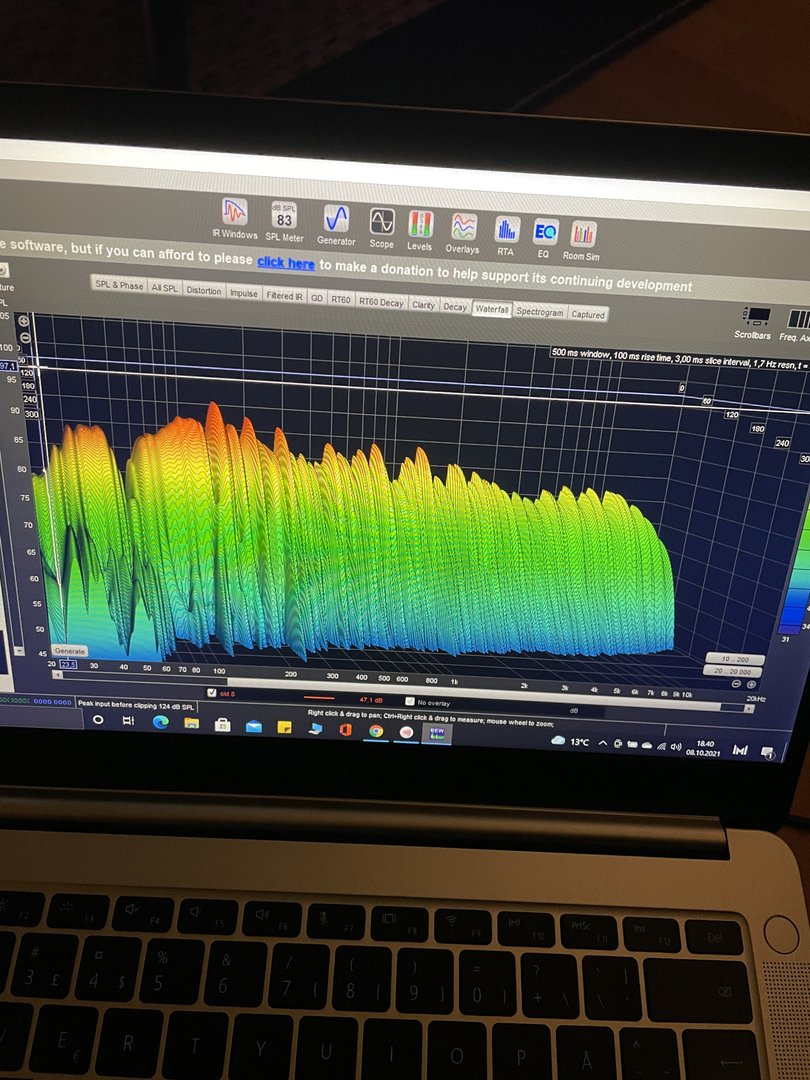Open the EQ window
810x1080 pixels.
545,238
